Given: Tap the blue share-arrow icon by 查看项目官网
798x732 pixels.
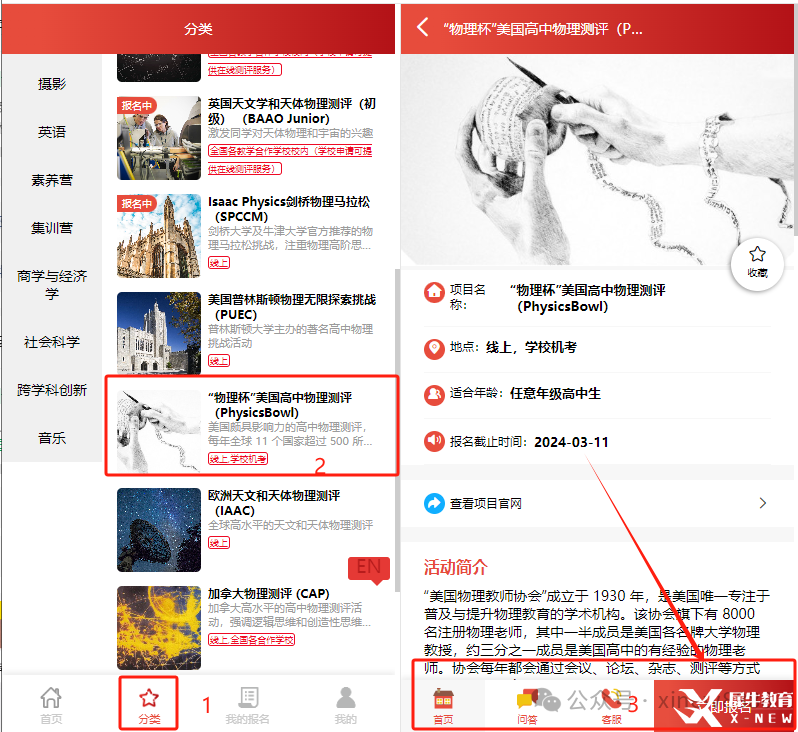Looking at the screenshot, I should (434, 503).
